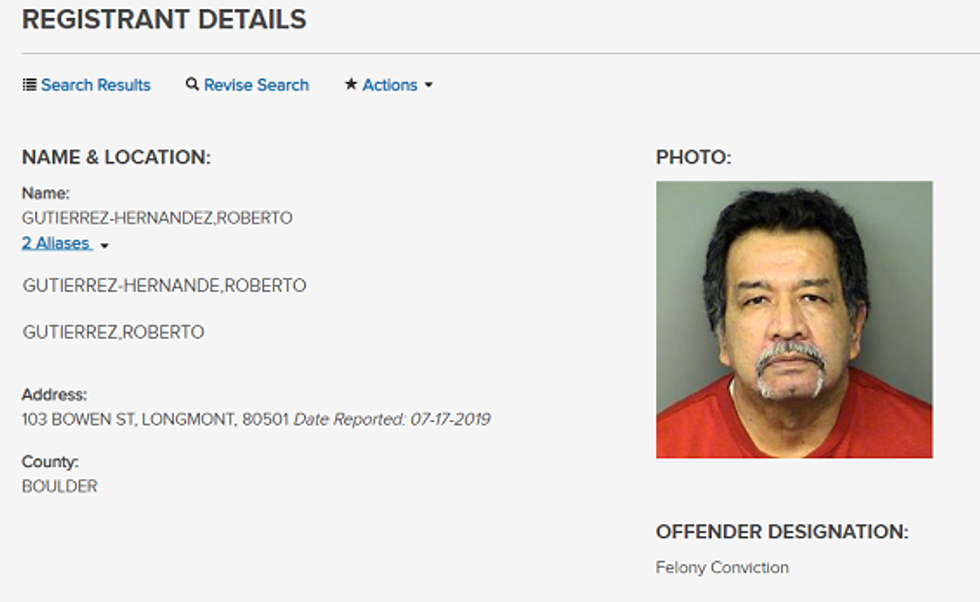Click the registrant photo thumbnail
Screen dimensions: 980x602
point(794,319)
